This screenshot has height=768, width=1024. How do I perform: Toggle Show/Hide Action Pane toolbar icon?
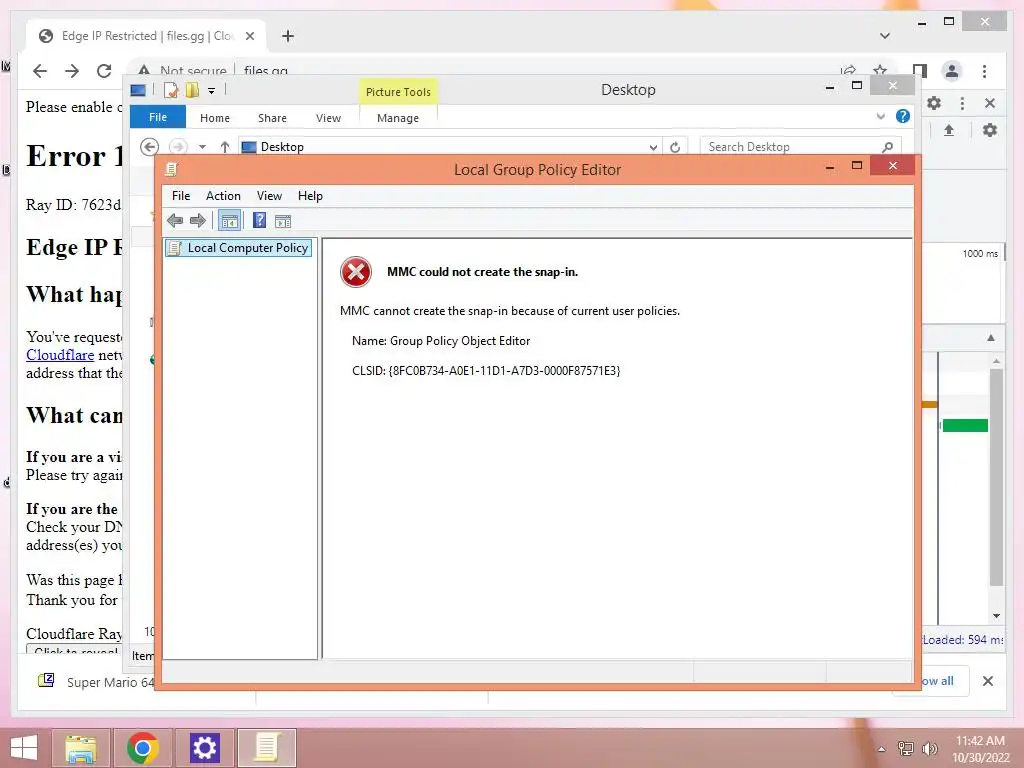pos(283,221)
